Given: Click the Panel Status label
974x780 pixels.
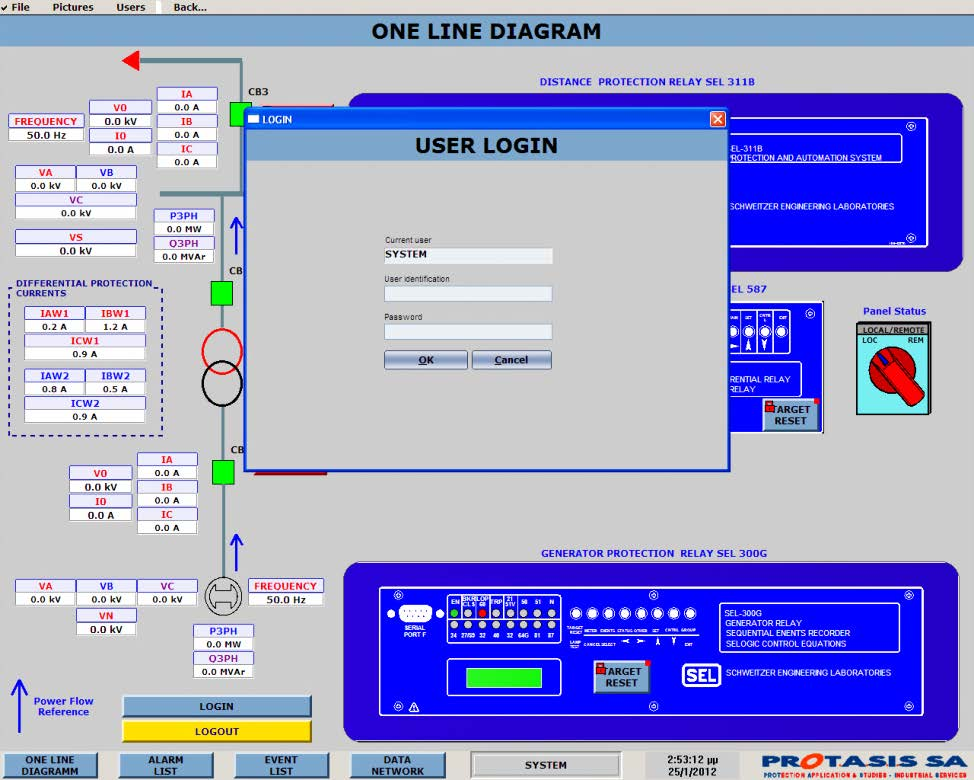Looking at the screenshot, I should (894, 311).
